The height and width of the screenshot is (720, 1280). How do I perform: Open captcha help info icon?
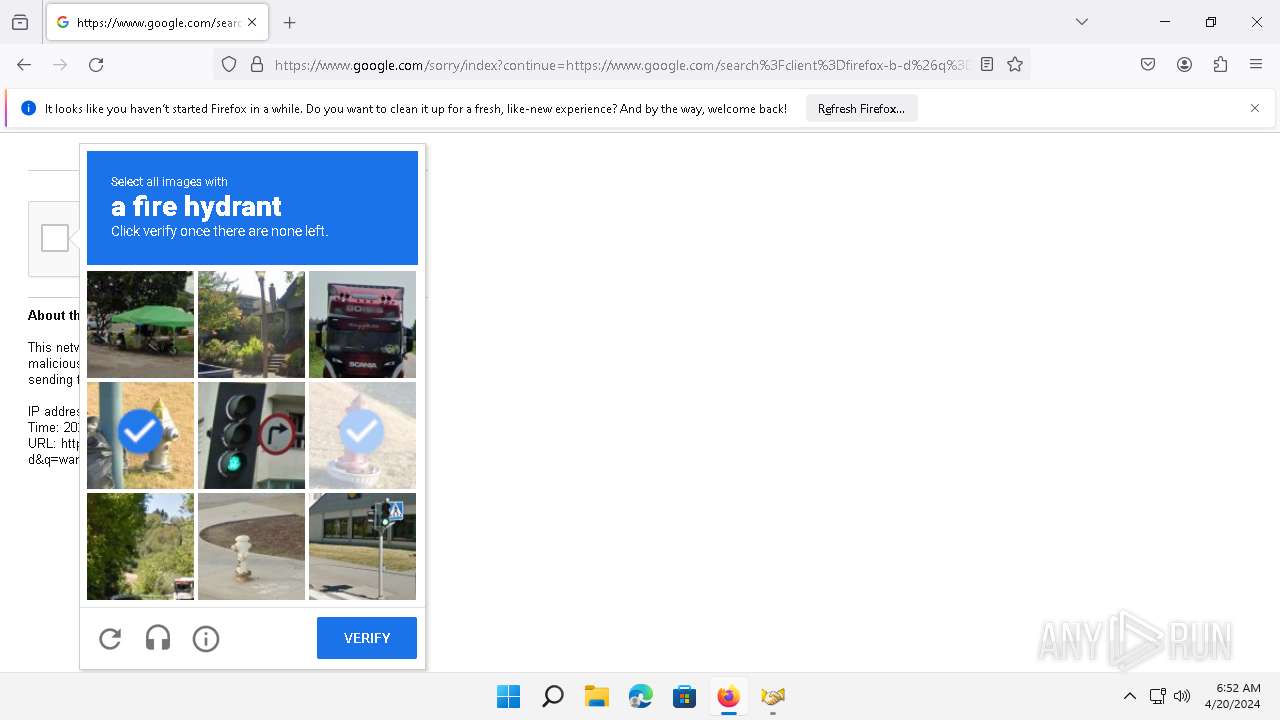click(x=206, y=638)
